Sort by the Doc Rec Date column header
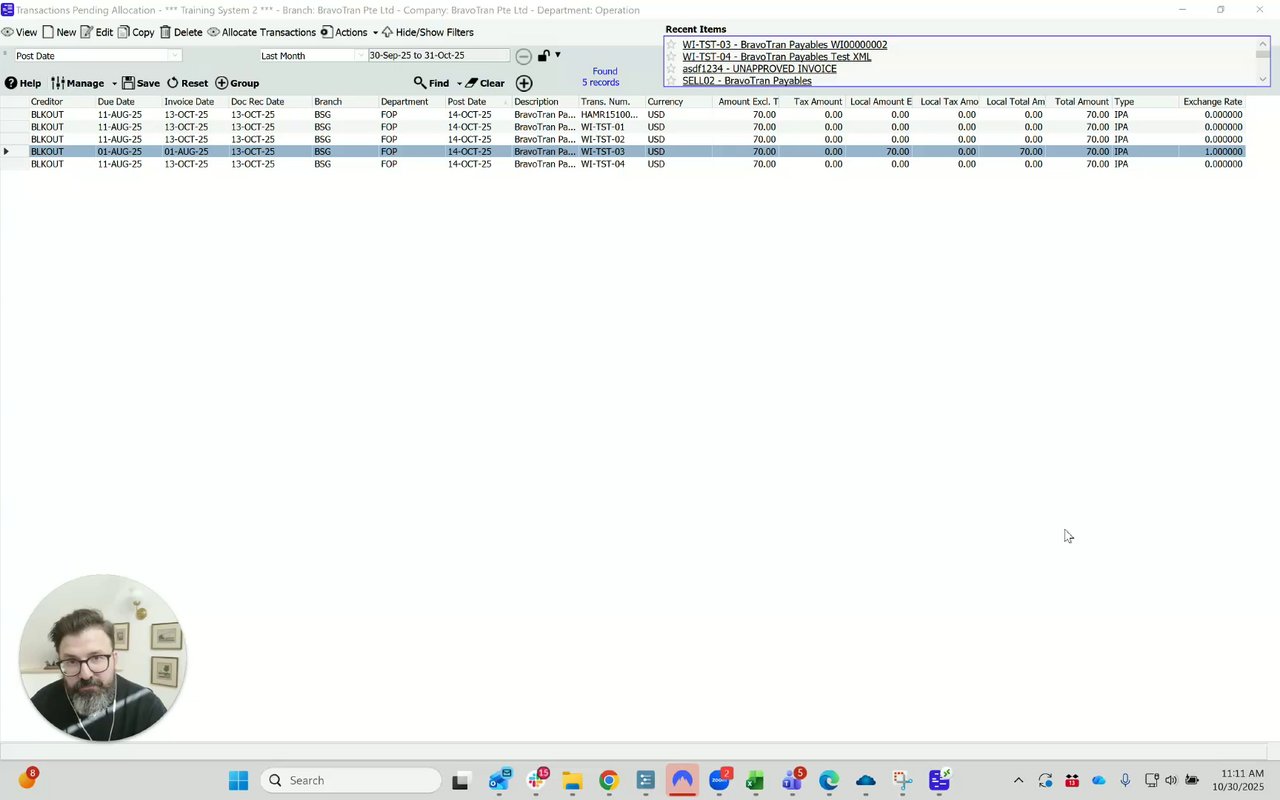This screenshot has width=1280, height=800. [269, 102]
